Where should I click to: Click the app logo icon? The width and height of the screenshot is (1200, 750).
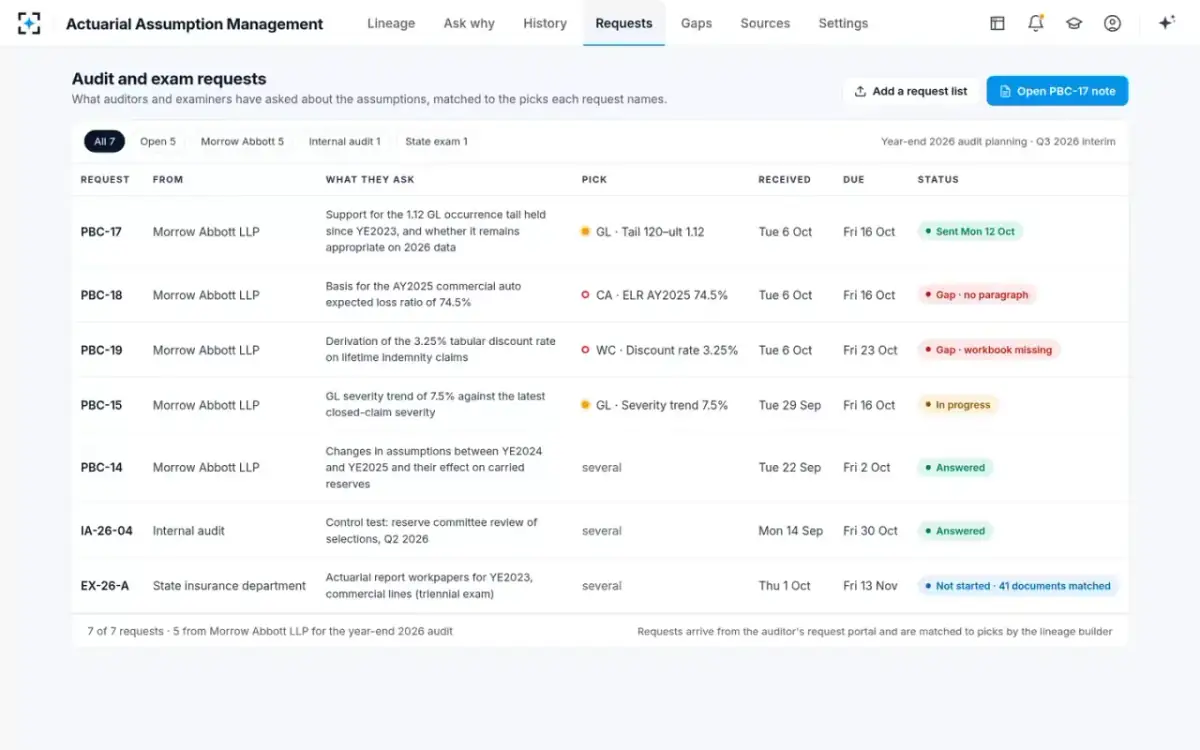tap(29, 23)
